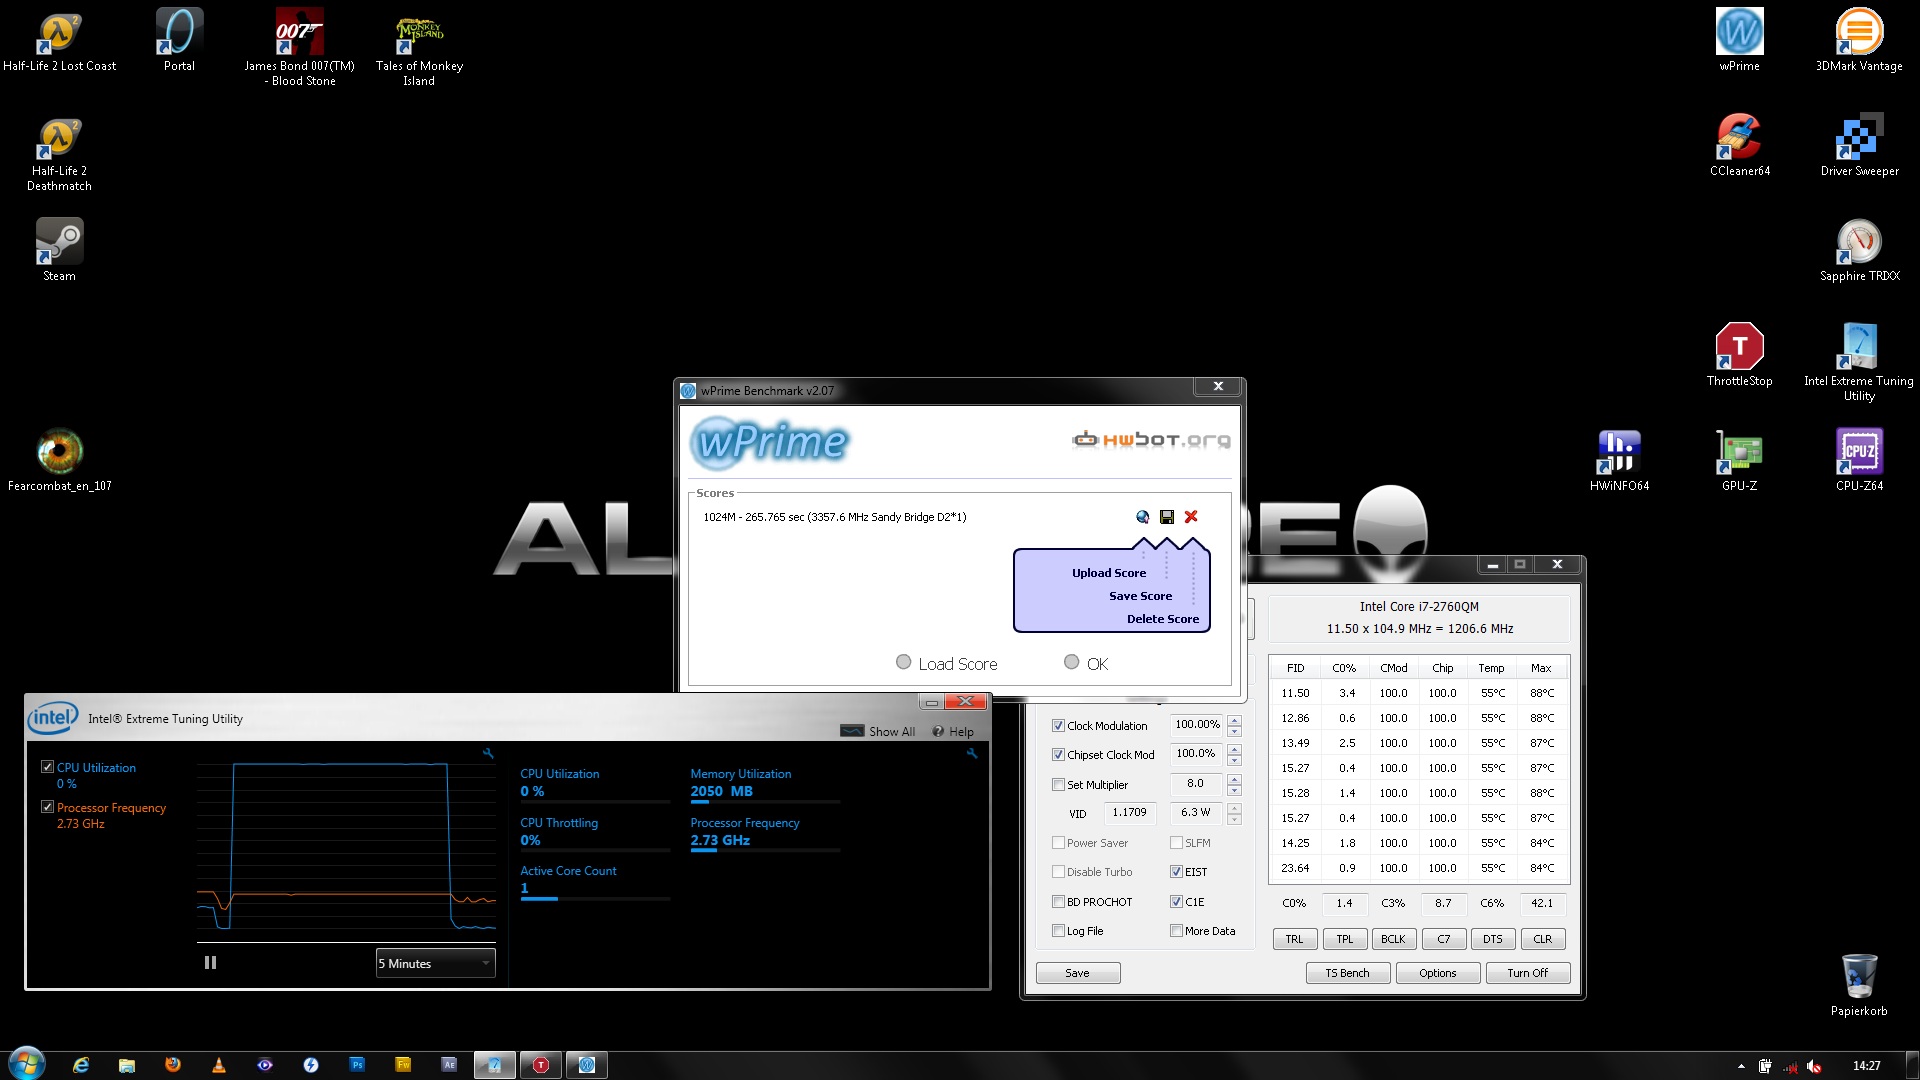Click the TRL button

(1294, 939)
